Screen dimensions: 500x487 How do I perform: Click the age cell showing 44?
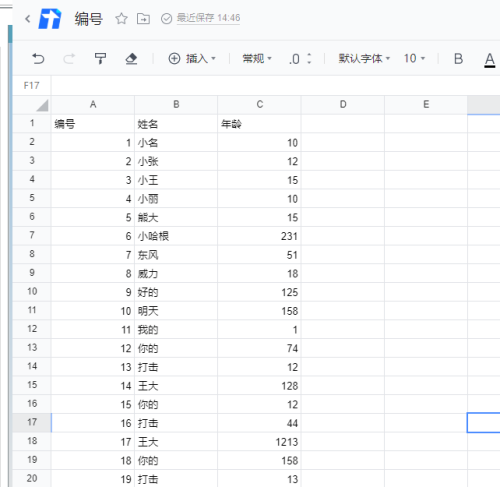(x=259, y=423)
